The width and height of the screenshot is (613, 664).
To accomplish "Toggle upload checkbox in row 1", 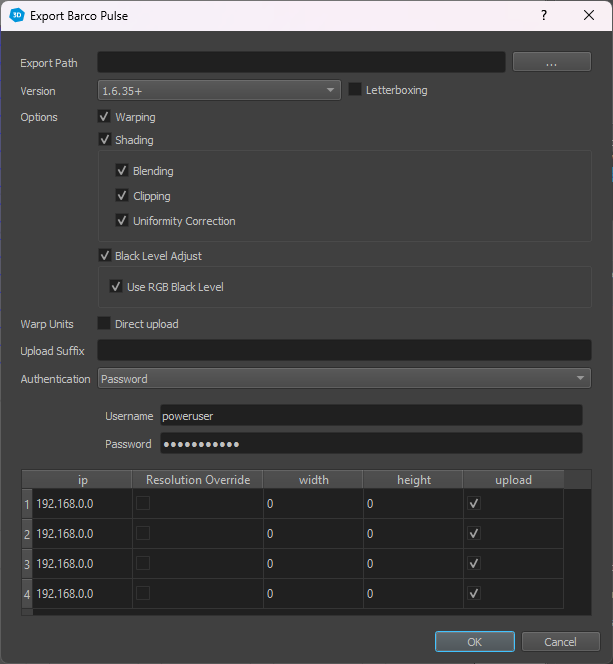I will pyautogui.click(x=474, y=504).
